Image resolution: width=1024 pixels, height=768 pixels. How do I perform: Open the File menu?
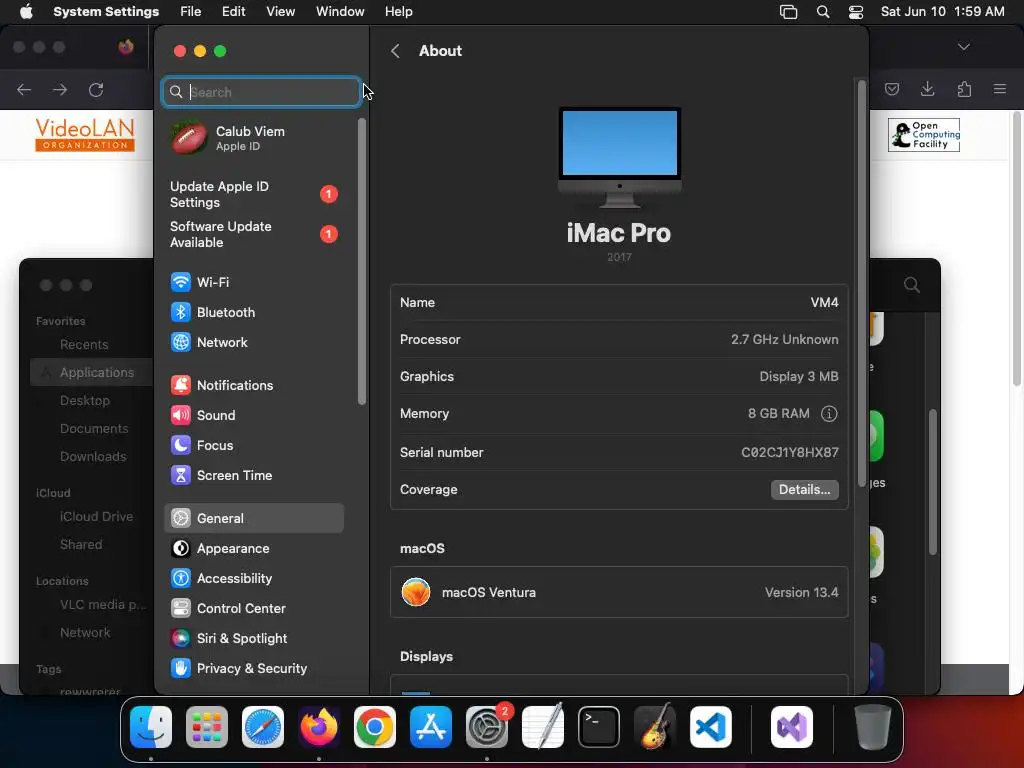coord(191,12)
